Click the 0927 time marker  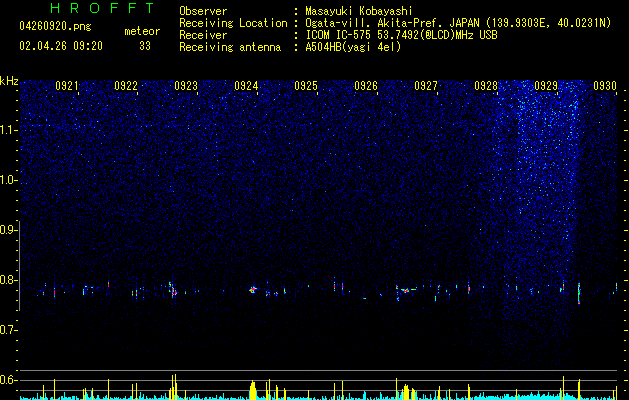click(x=426, y=86)
